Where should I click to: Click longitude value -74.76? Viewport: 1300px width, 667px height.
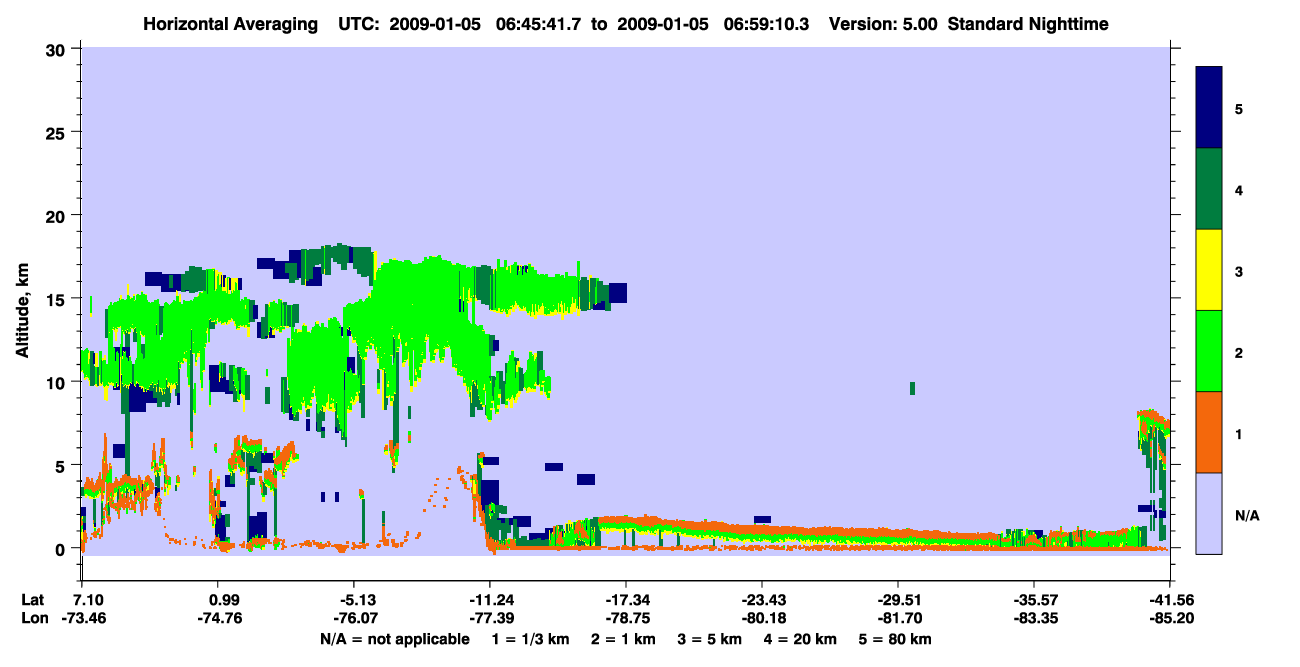point(220,618)
